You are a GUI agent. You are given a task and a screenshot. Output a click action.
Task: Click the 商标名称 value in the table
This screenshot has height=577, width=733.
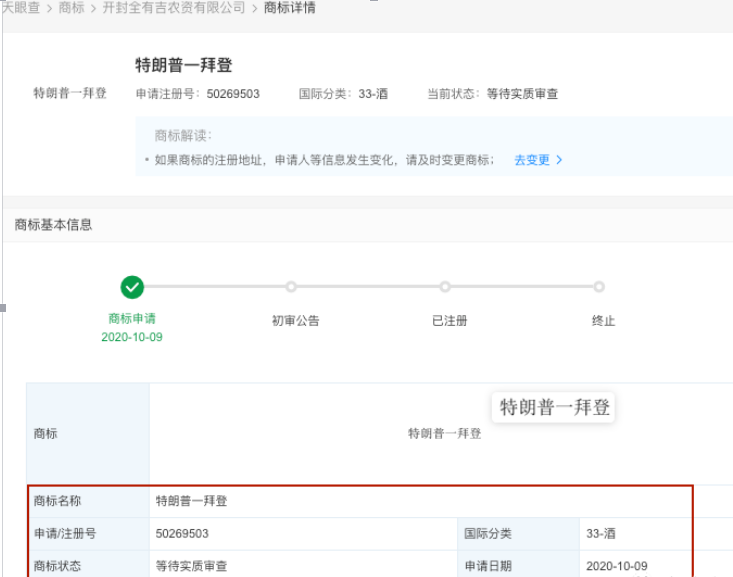198,501
